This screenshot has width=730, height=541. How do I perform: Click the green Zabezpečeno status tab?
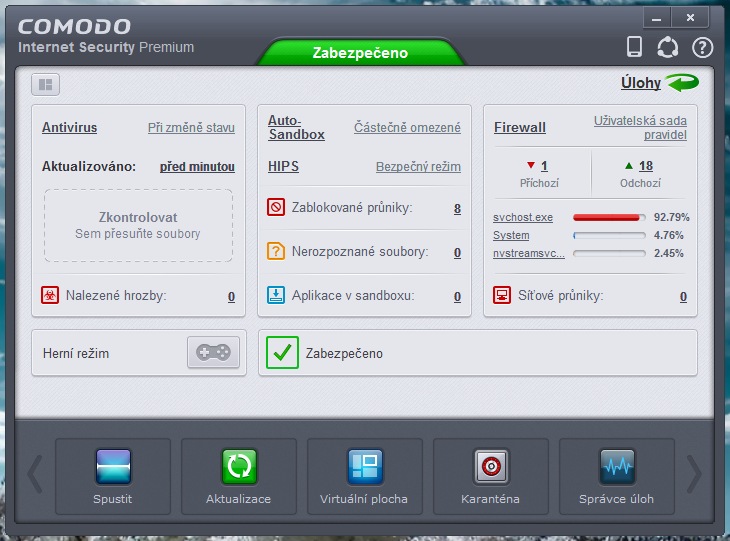[x=360, y=53]
